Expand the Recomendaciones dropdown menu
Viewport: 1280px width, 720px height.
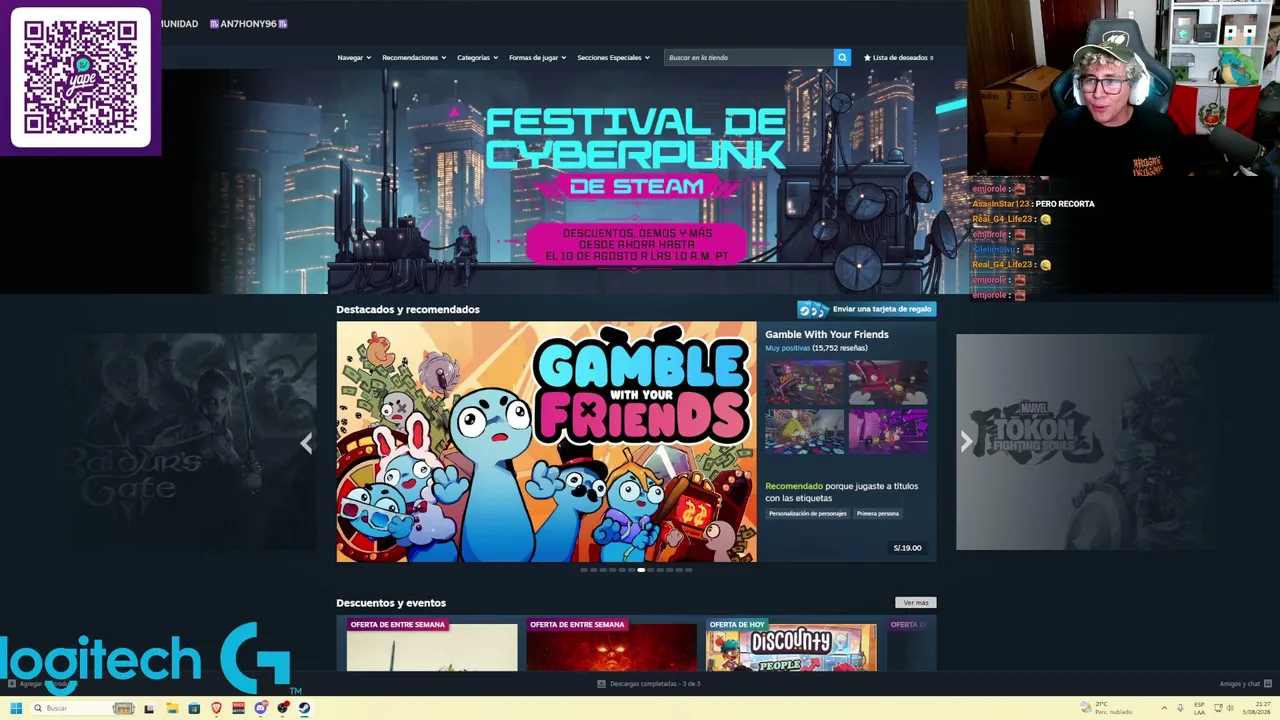414,58
